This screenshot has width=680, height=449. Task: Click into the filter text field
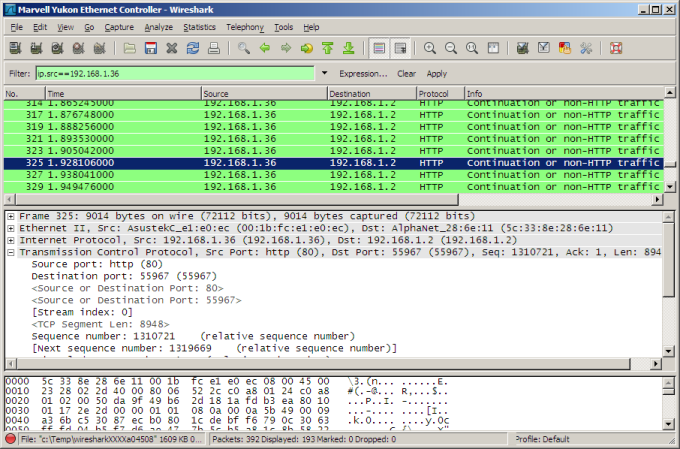pos(175,73)
